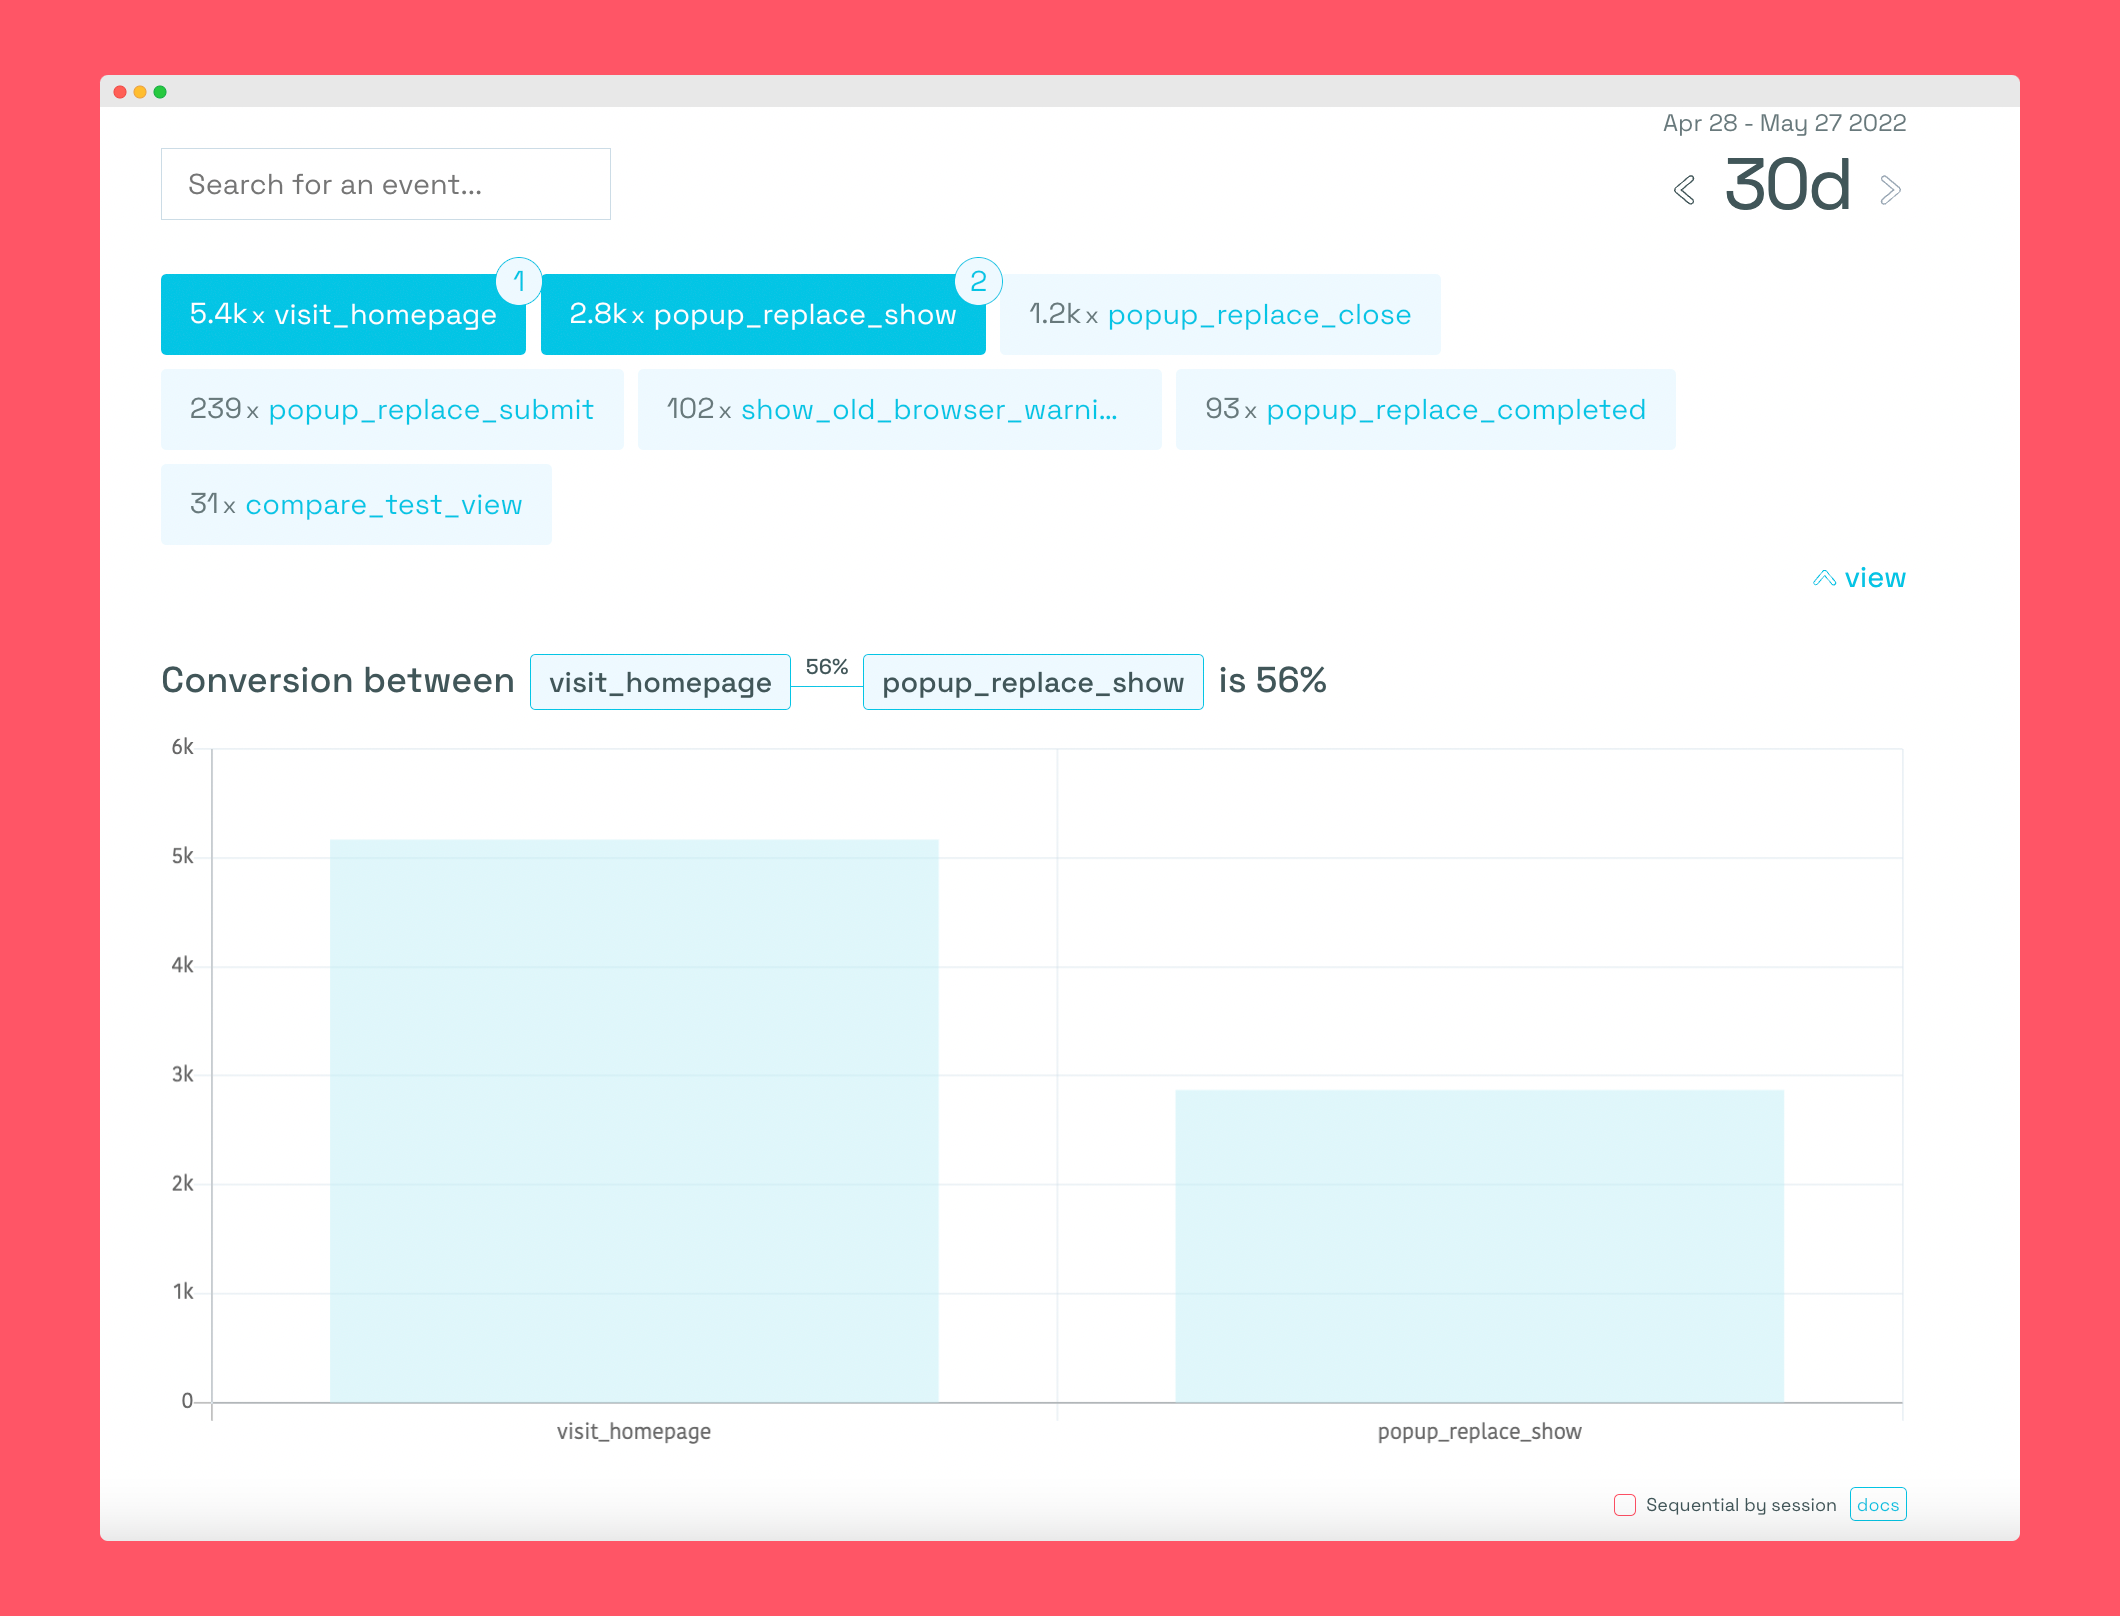Select the show_old_browser_warni... event chip
This screenshot has height=1616, width=2120.
click(900, 409)
